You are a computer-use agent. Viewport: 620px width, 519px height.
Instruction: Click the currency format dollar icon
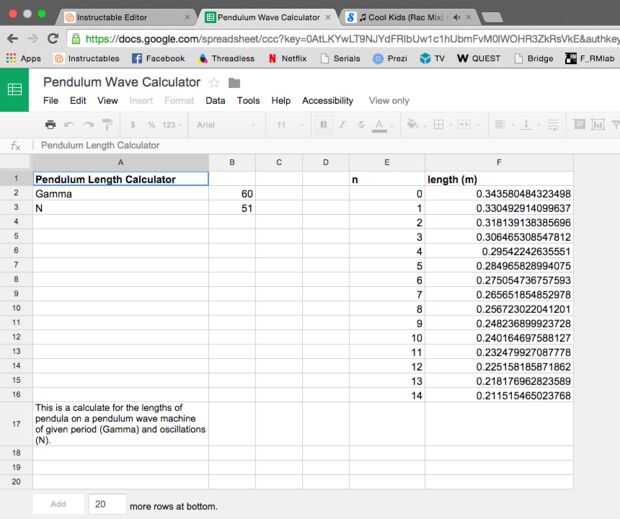click(133, 125)
